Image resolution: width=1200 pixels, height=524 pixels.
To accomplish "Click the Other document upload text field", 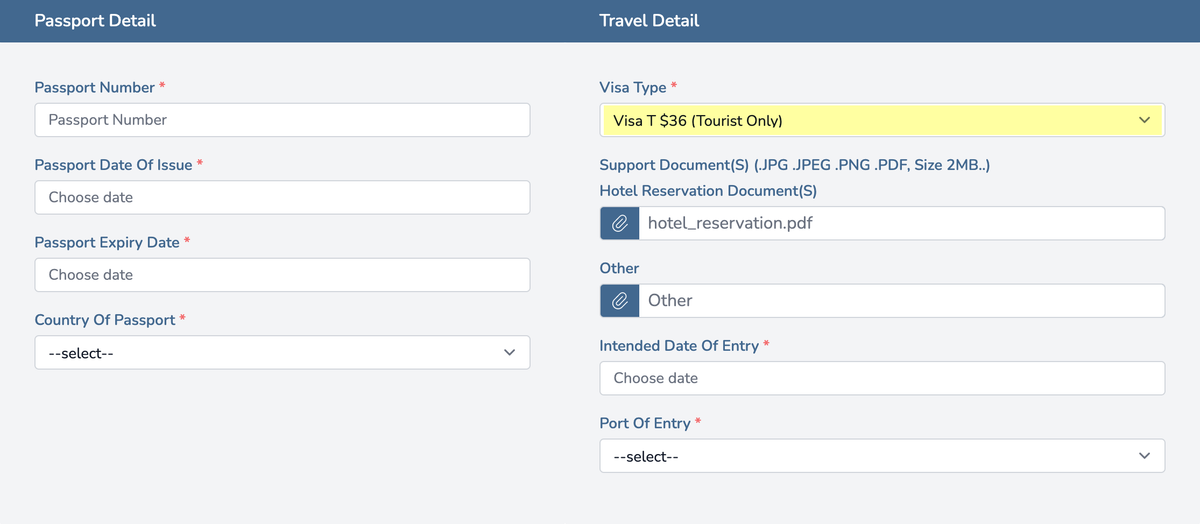I will (902, 300).
